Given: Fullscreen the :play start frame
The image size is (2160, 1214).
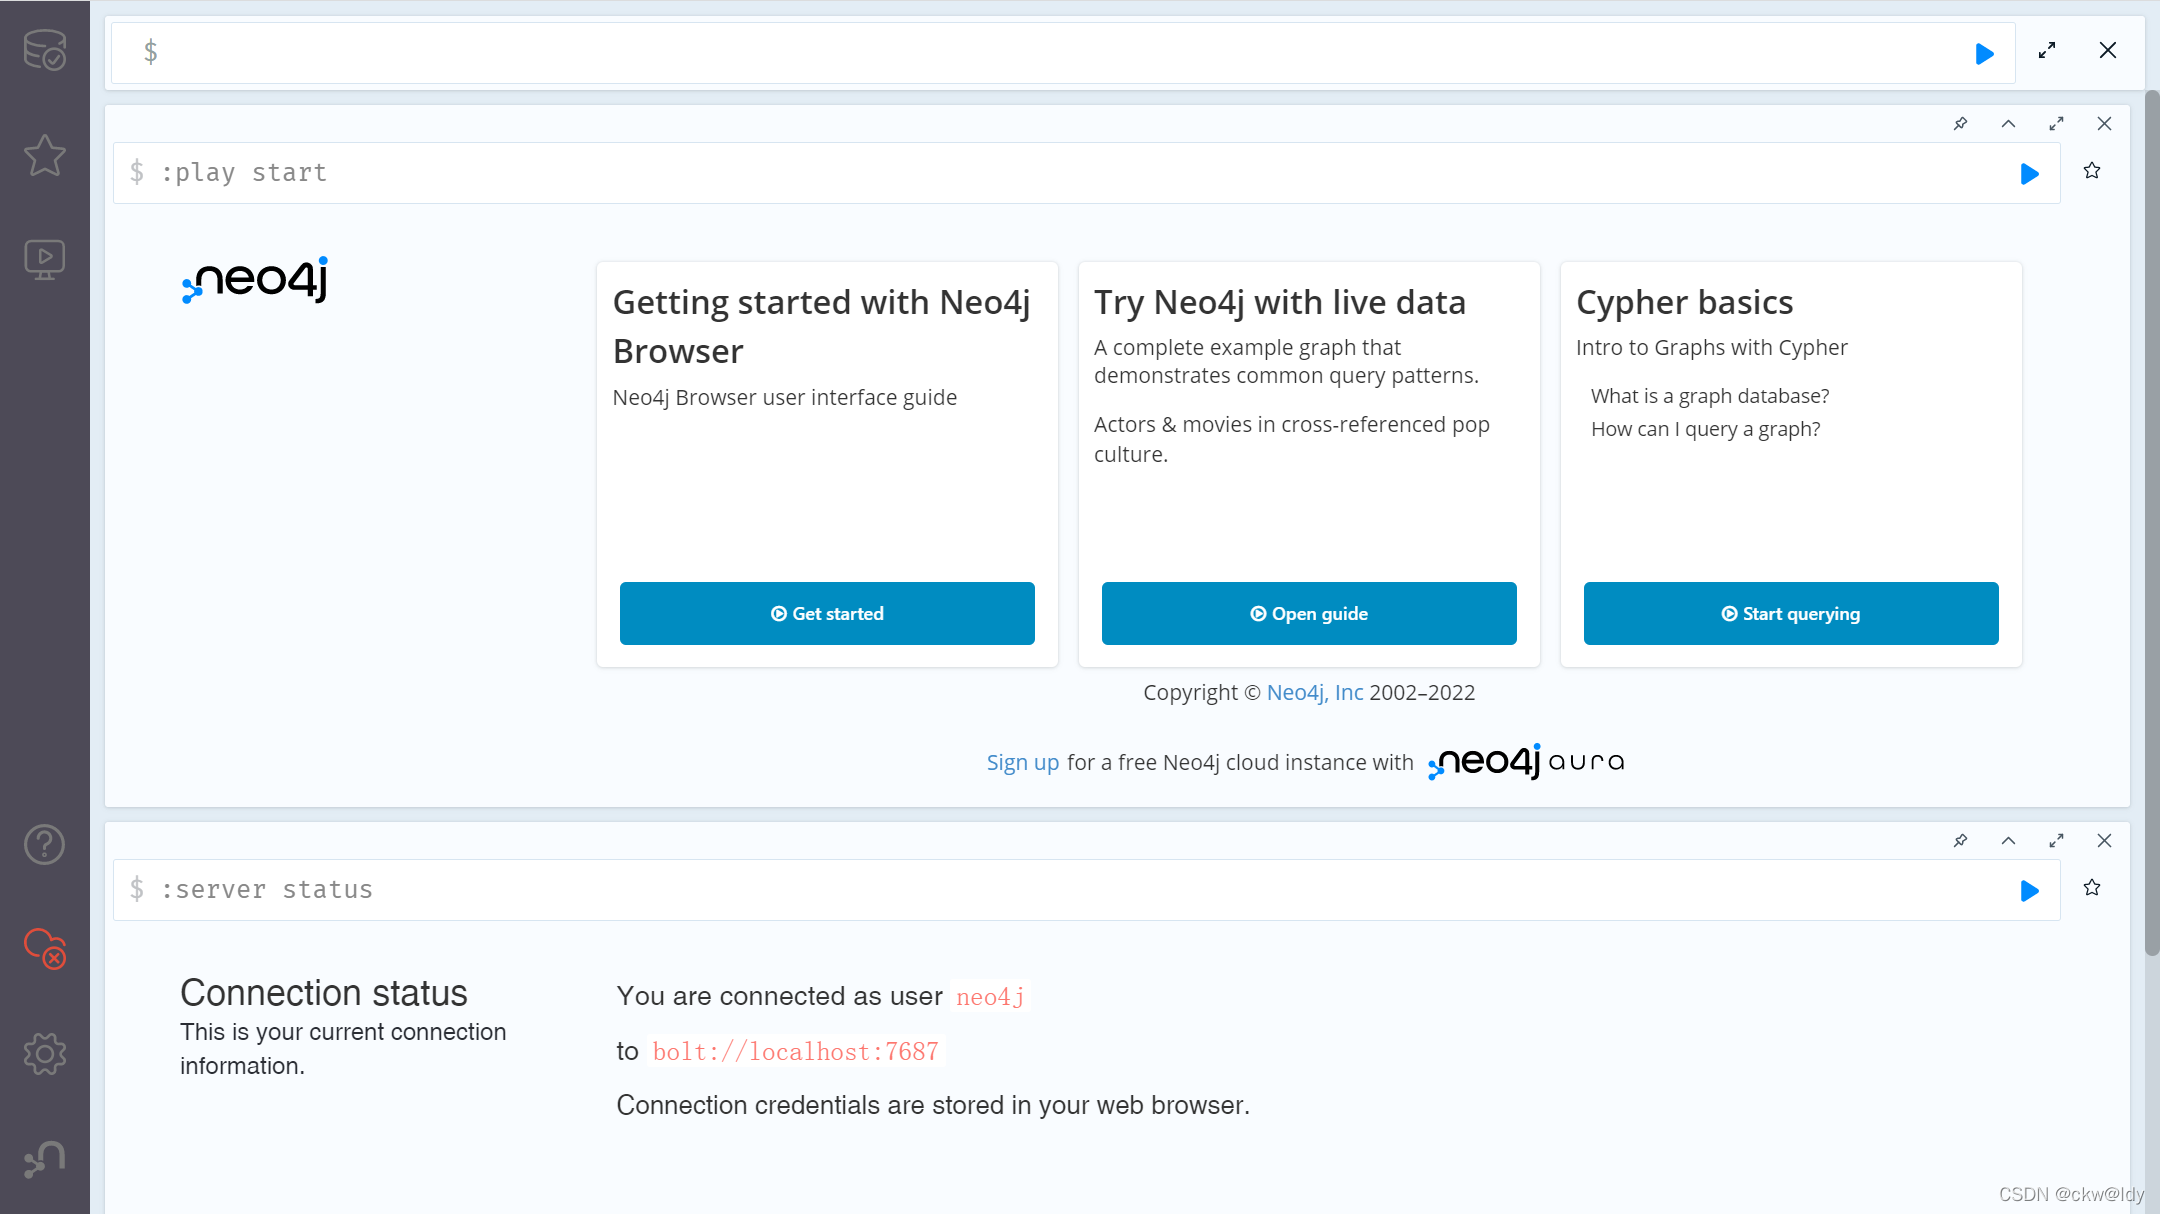Looking at the screenshot, I should tap(2056, 124).
